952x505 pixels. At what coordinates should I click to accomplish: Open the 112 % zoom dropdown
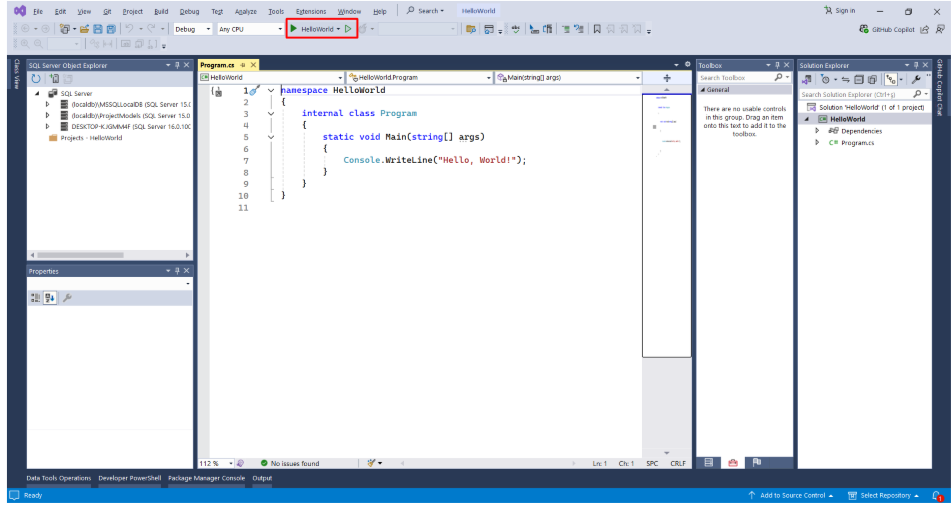click(x=216, y=463)
